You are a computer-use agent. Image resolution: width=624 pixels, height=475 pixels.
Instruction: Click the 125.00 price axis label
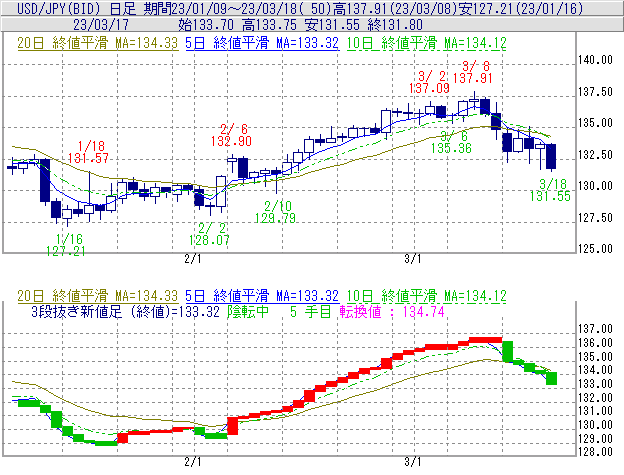(595, 249)
